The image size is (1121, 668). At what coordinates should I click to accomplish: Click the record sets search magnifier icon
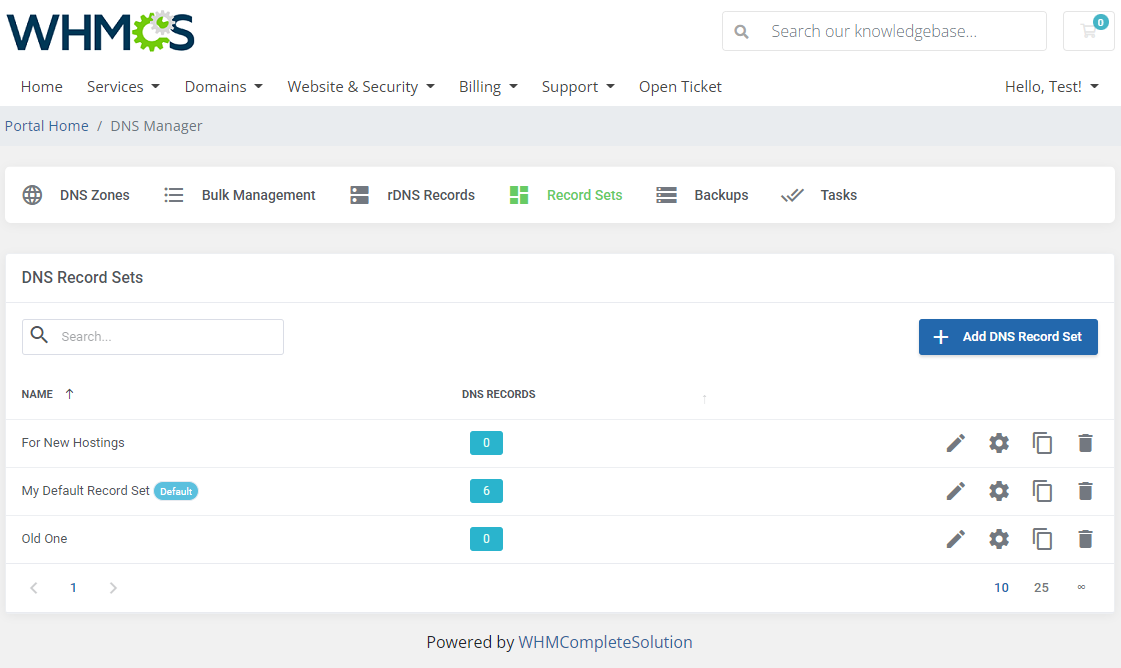point(39,335)
